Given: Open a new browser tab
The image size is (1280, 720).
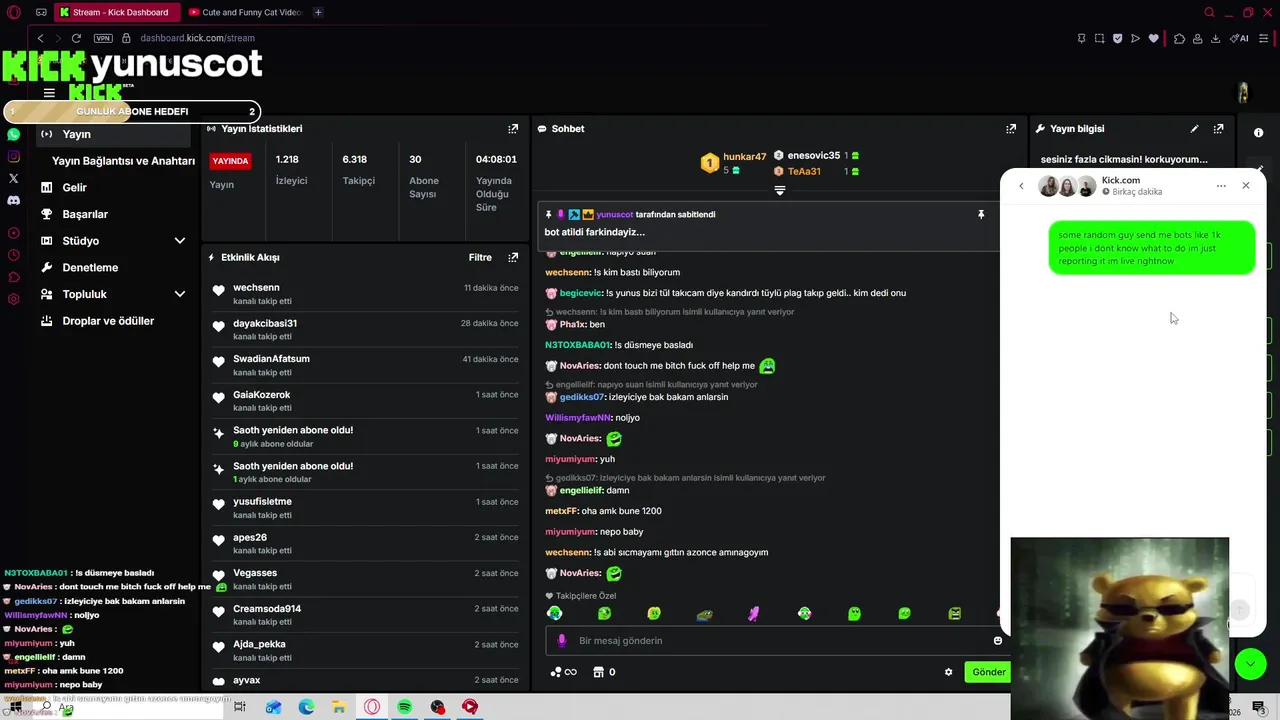Looking at the screenshot, I should click(x=318, y=13).
